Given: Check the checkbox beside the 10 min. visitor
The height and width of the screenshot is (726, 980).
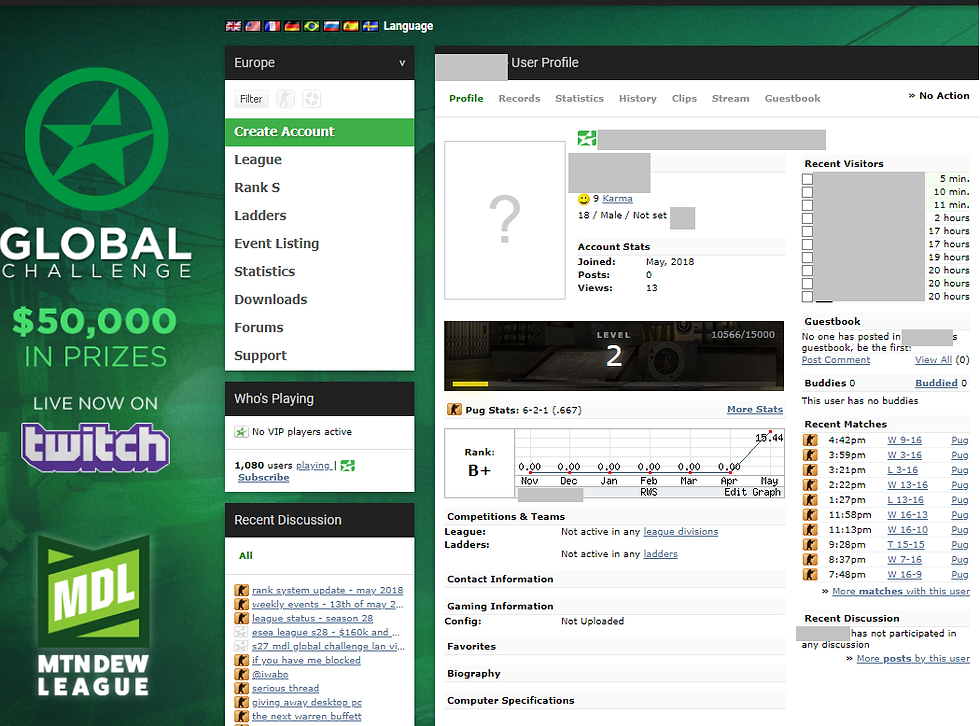Looking at the screenshot, I should [x=807, y=191].
